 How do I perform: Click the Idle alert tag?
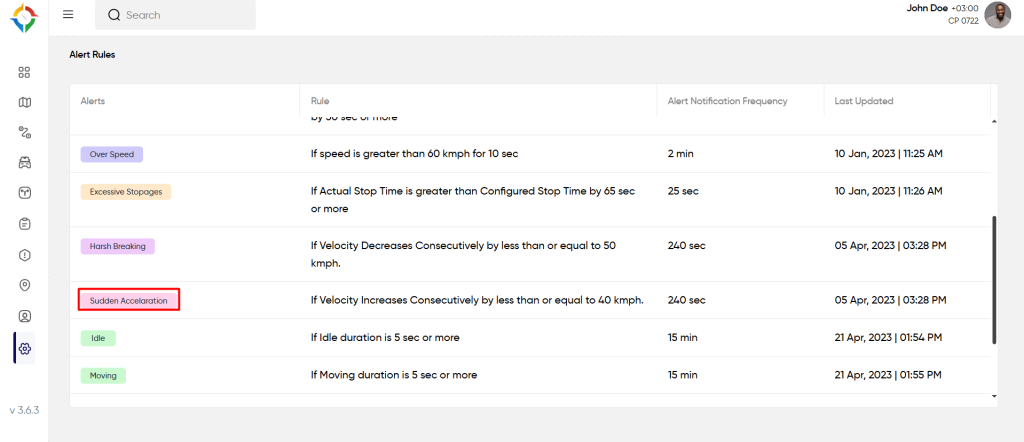point(98,338)
